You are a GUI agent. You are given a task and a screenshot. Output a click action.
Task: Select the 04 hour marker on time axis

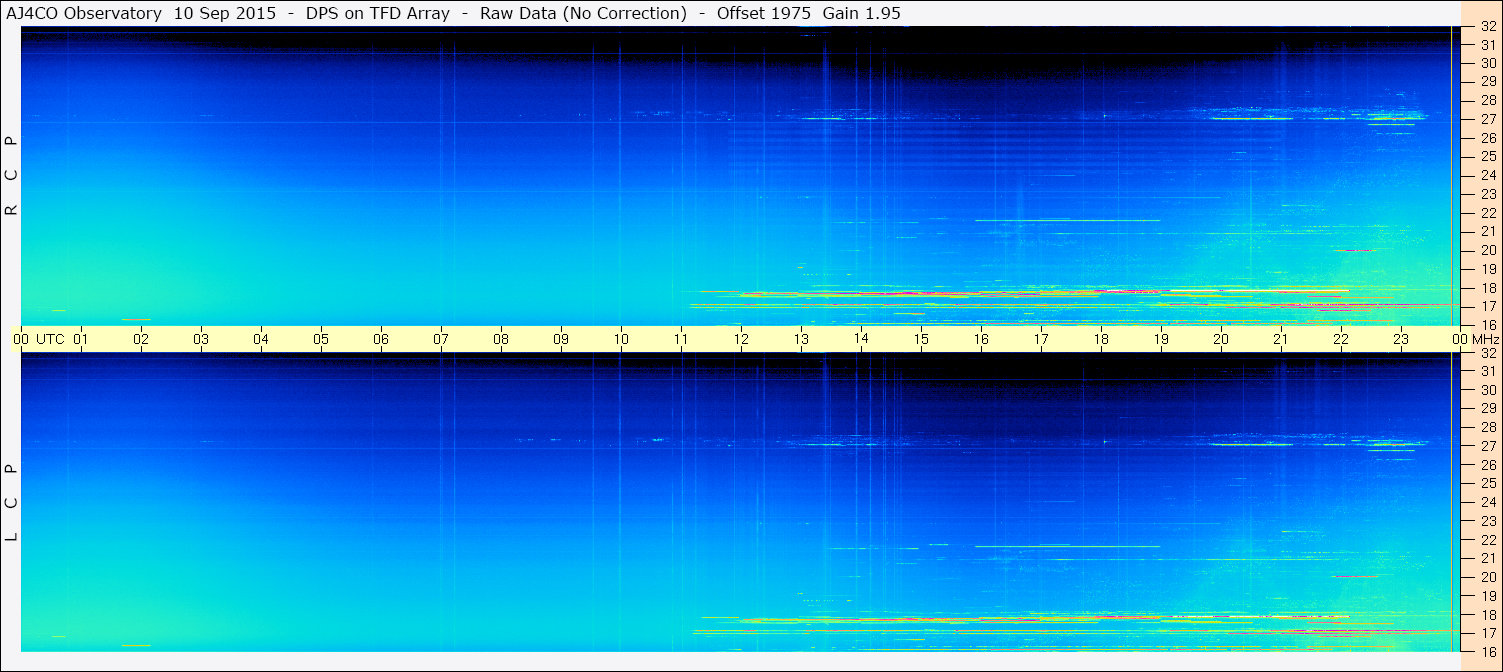tap(261, 339)
